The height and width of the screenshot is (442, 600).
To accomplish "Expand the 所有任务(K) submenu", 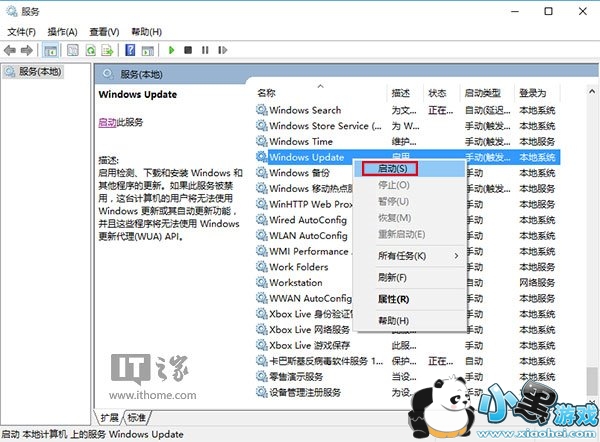I will click(x=410, y=256).
